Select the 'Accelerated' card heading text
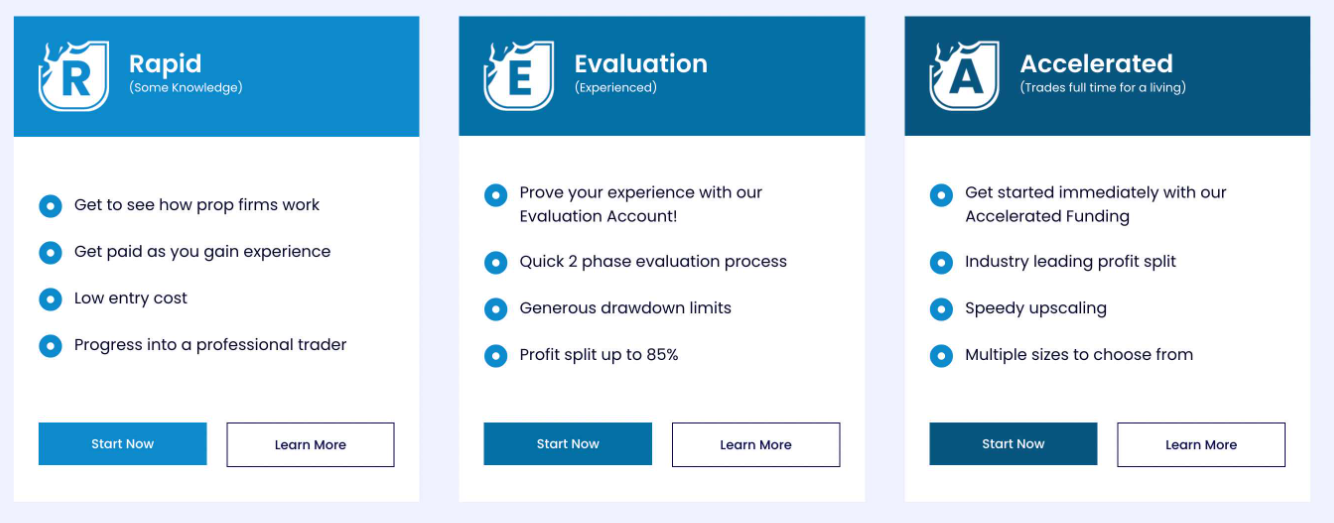1334x523 pixels. pyautogui.click(x=1096, y=64)
